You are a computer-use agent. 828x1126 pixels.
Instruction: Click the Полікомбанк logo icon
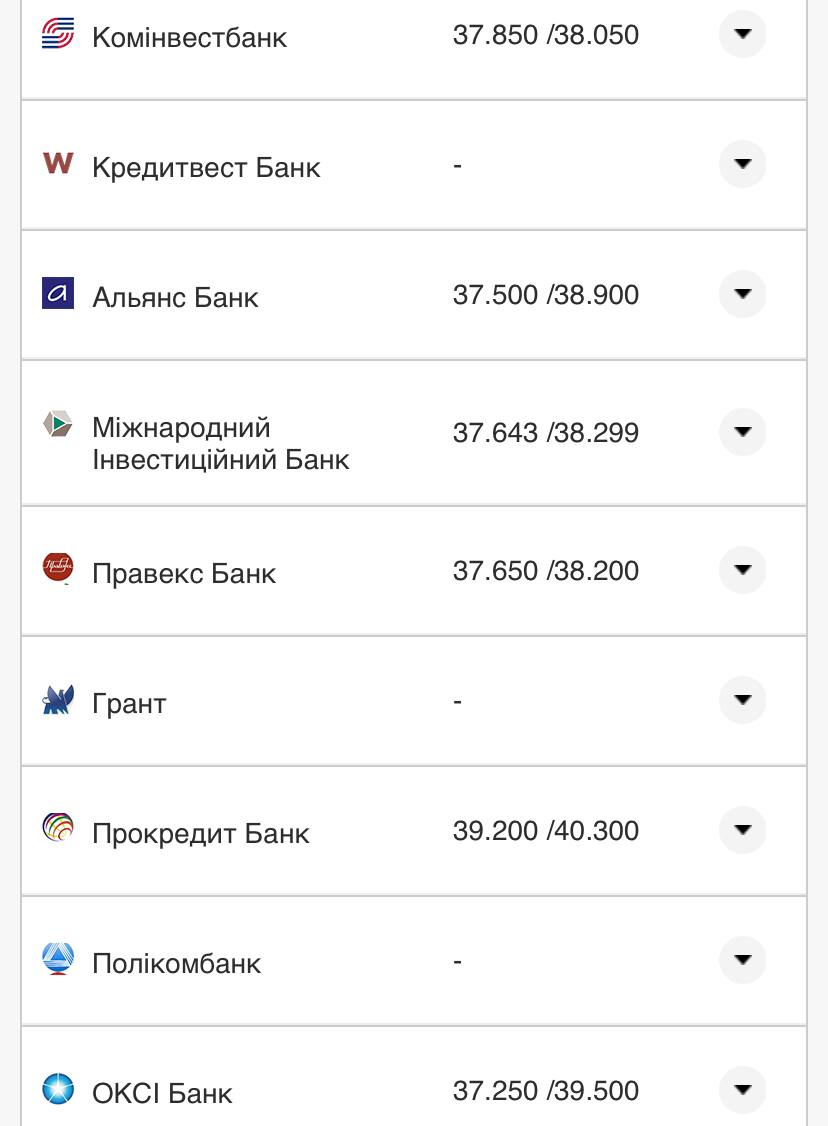(x=58, y=959)
